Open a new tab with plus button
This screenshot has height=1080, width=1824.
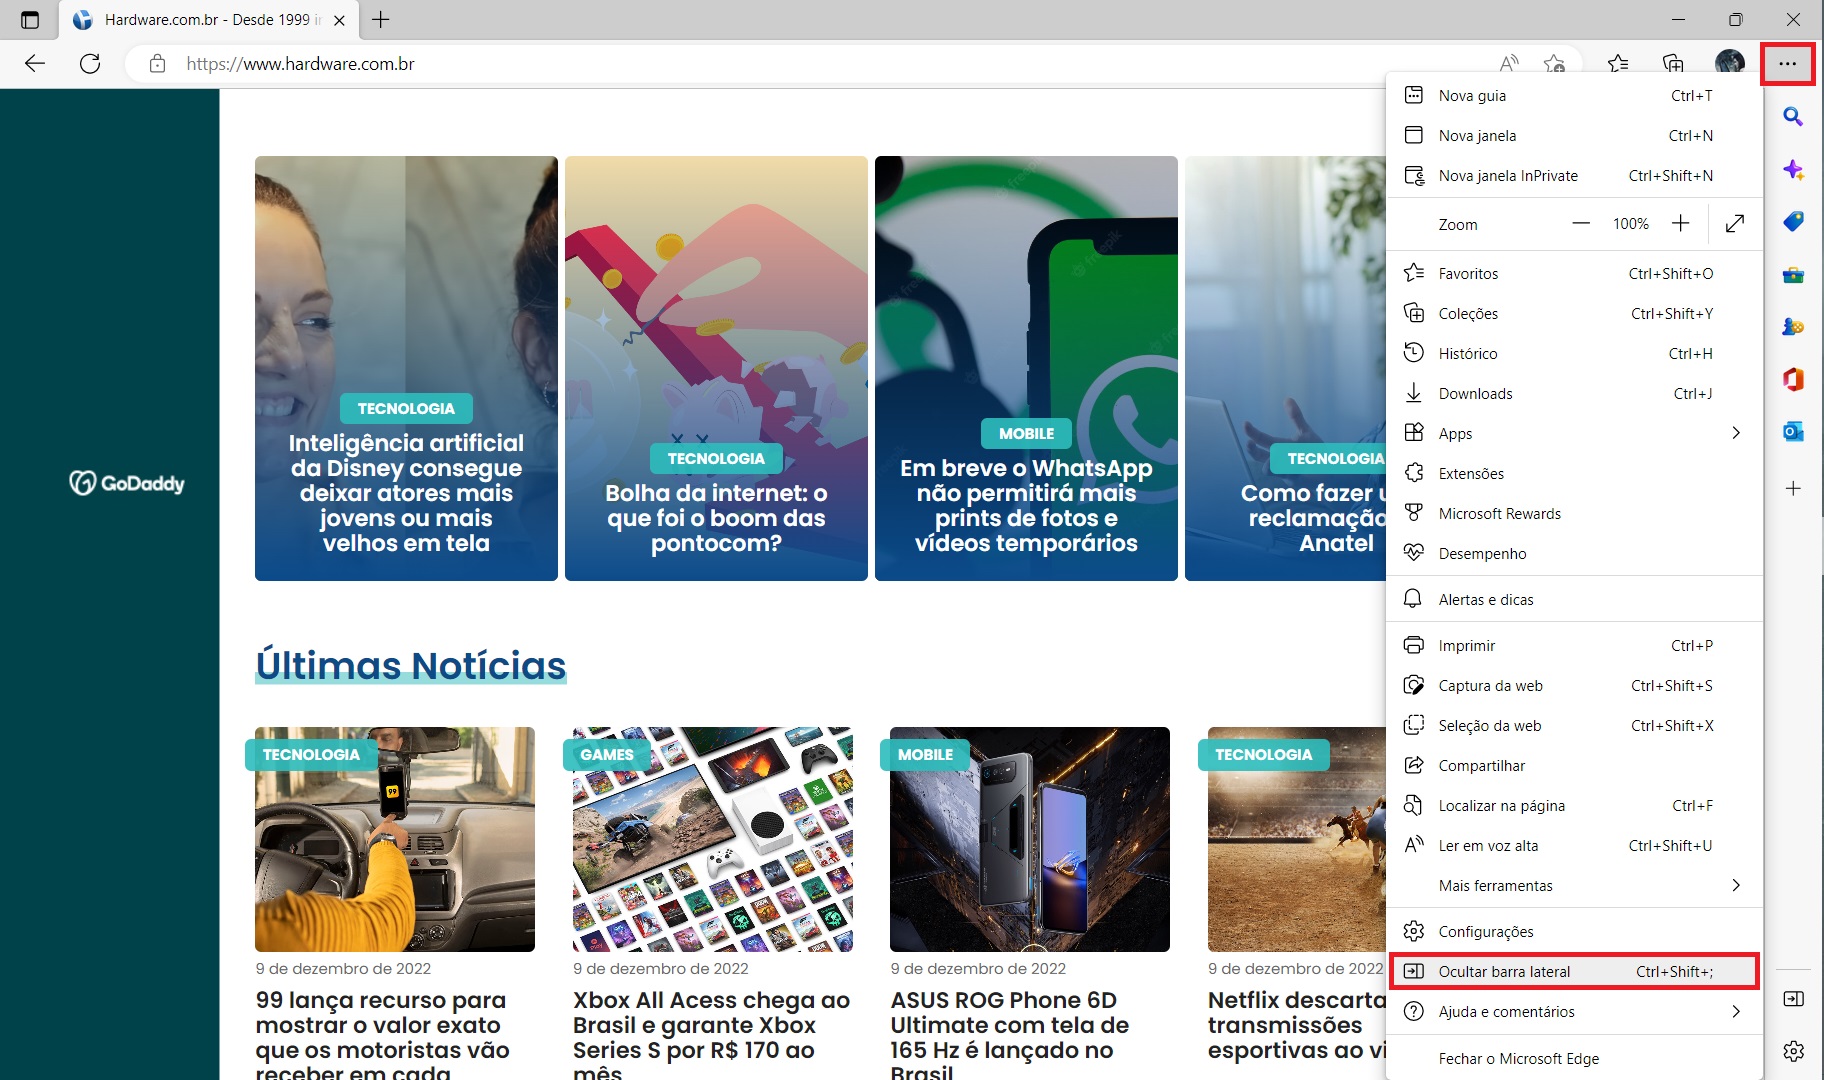[381, 19]
